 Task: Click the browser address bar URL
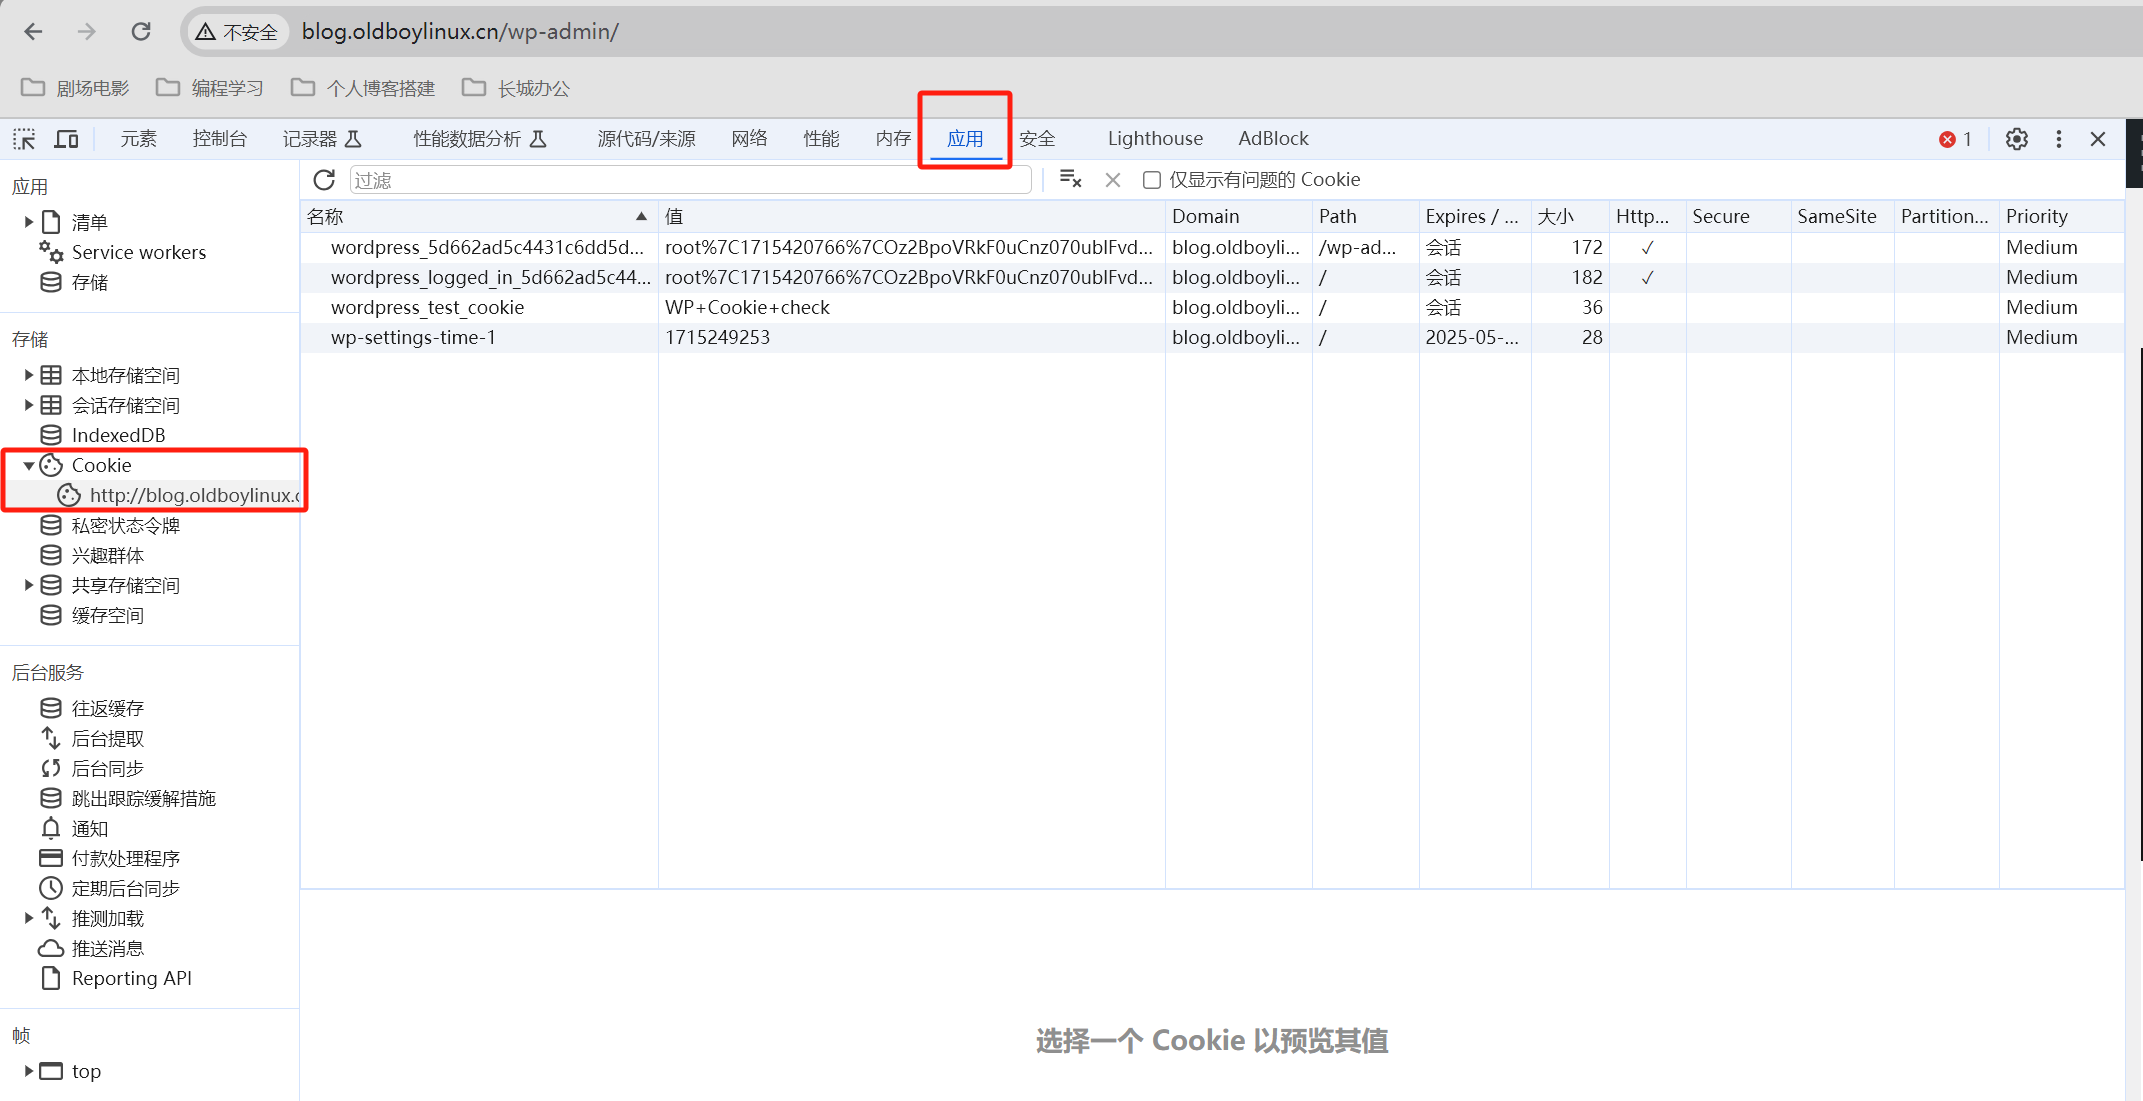click(460, 32)
